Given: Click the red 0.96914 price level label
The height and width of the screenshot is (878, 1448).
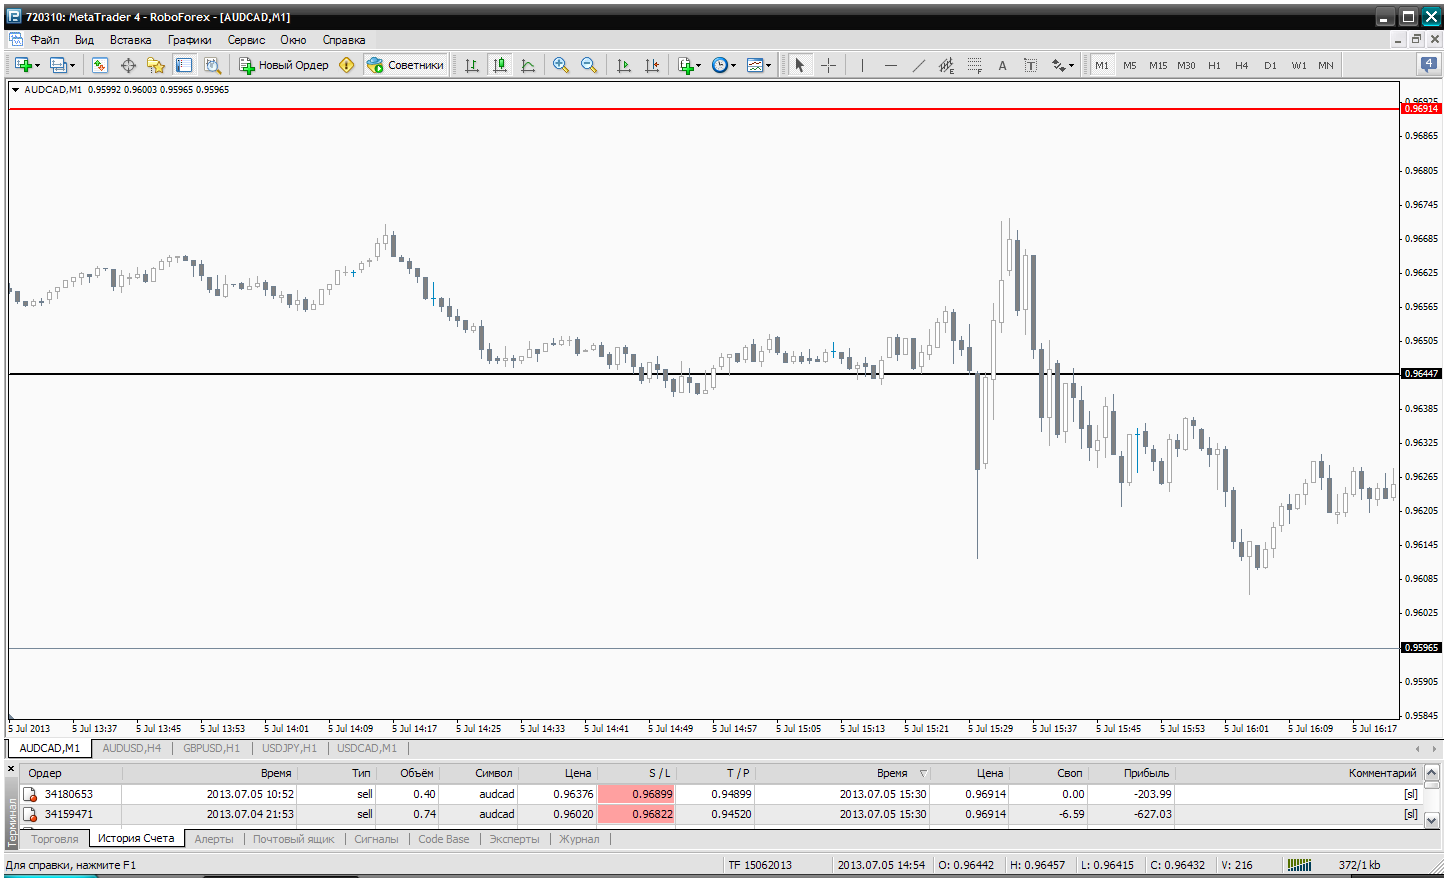Looking at the screenshot, I should point(1421,108).
